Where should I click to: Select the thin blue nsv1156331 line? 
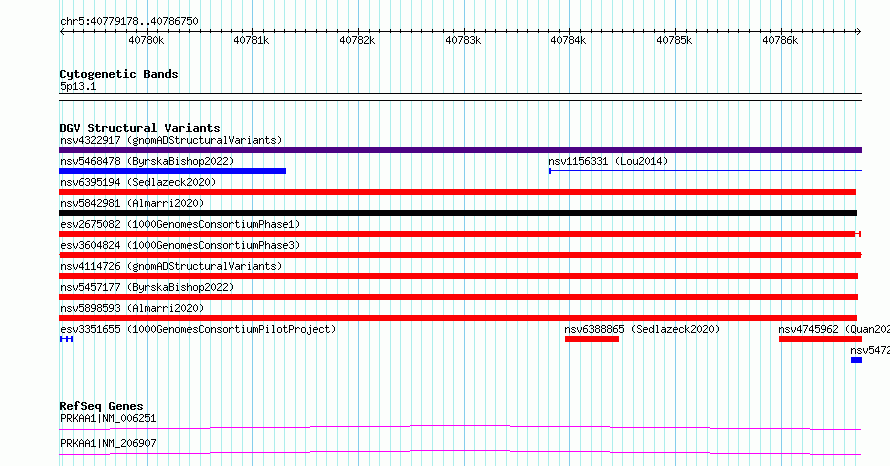(x=705, y=170)
